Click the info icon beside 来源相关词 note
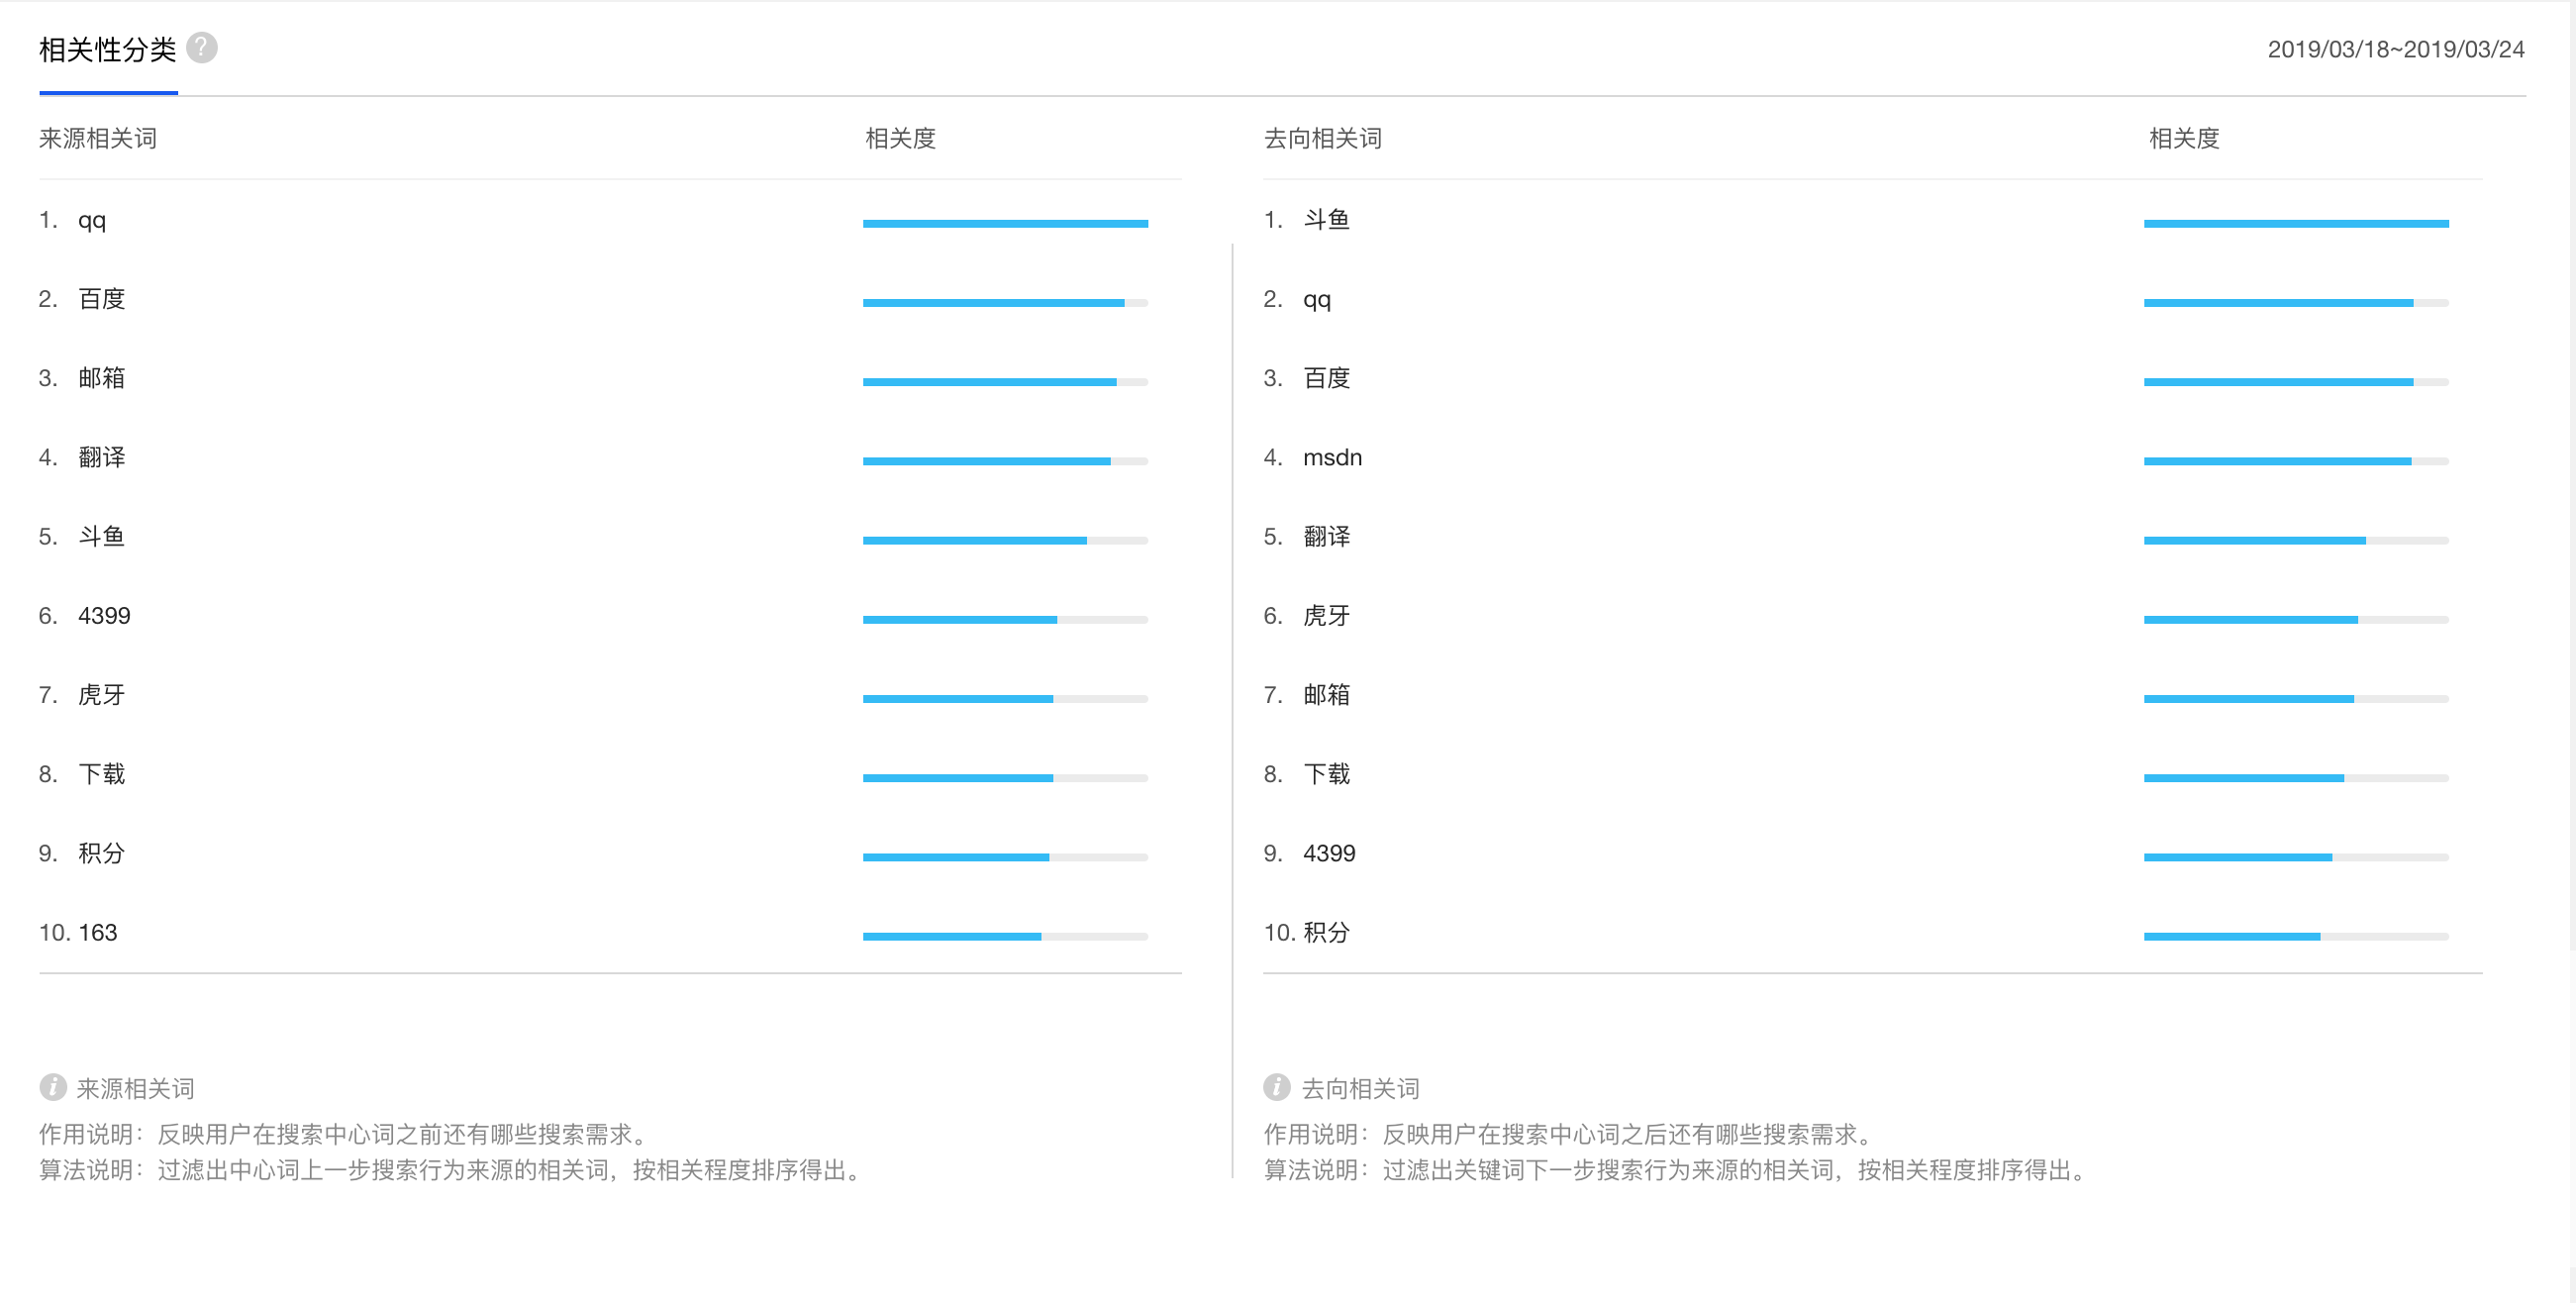 [53, 1087]
